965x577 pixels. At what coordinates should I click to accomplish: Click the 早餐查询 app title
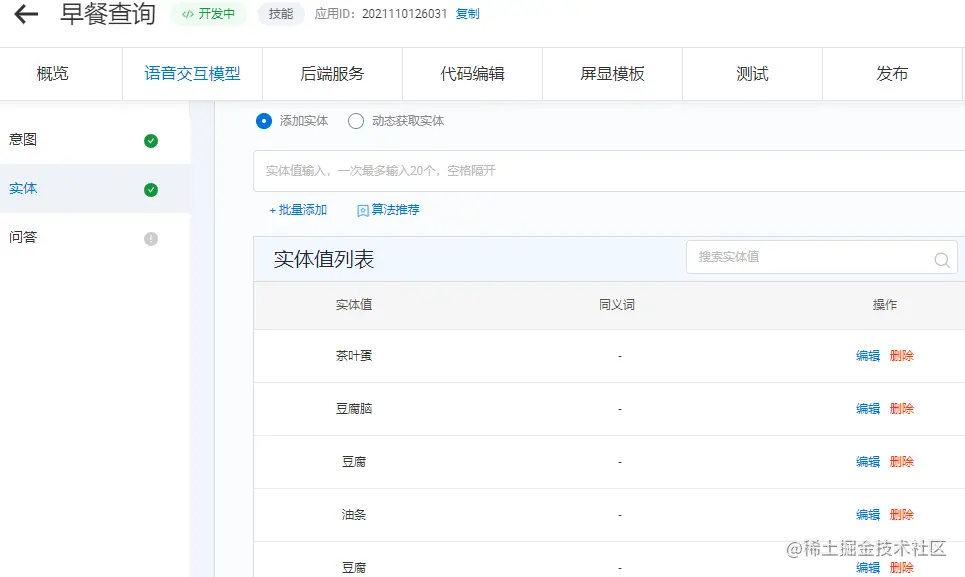(x=108, y=14)
